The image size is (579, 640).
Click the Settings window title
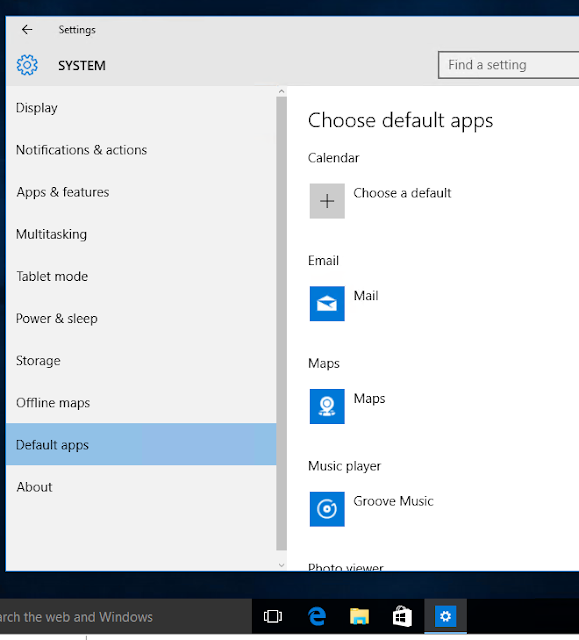click(77, 30)
